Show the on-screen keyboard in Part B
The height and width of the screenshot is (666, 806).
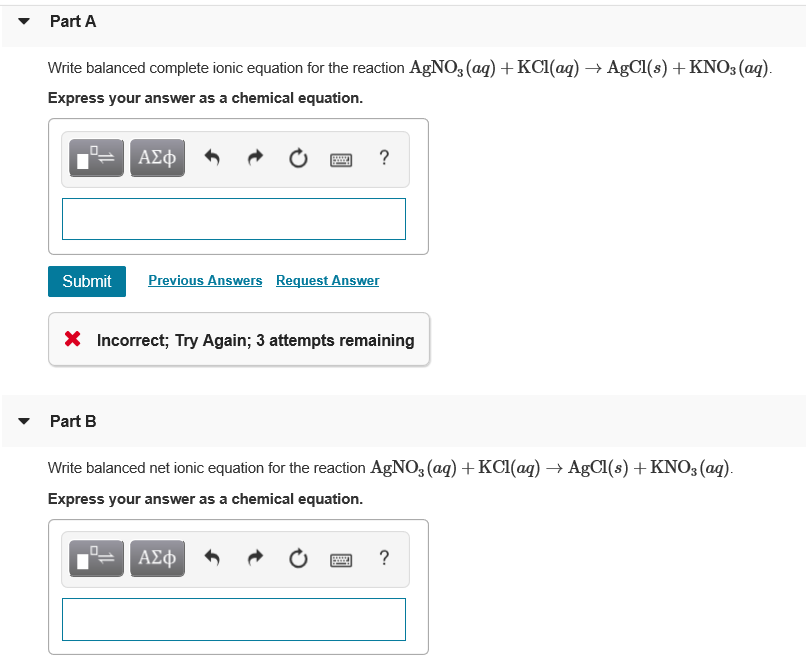click(340, 558)
